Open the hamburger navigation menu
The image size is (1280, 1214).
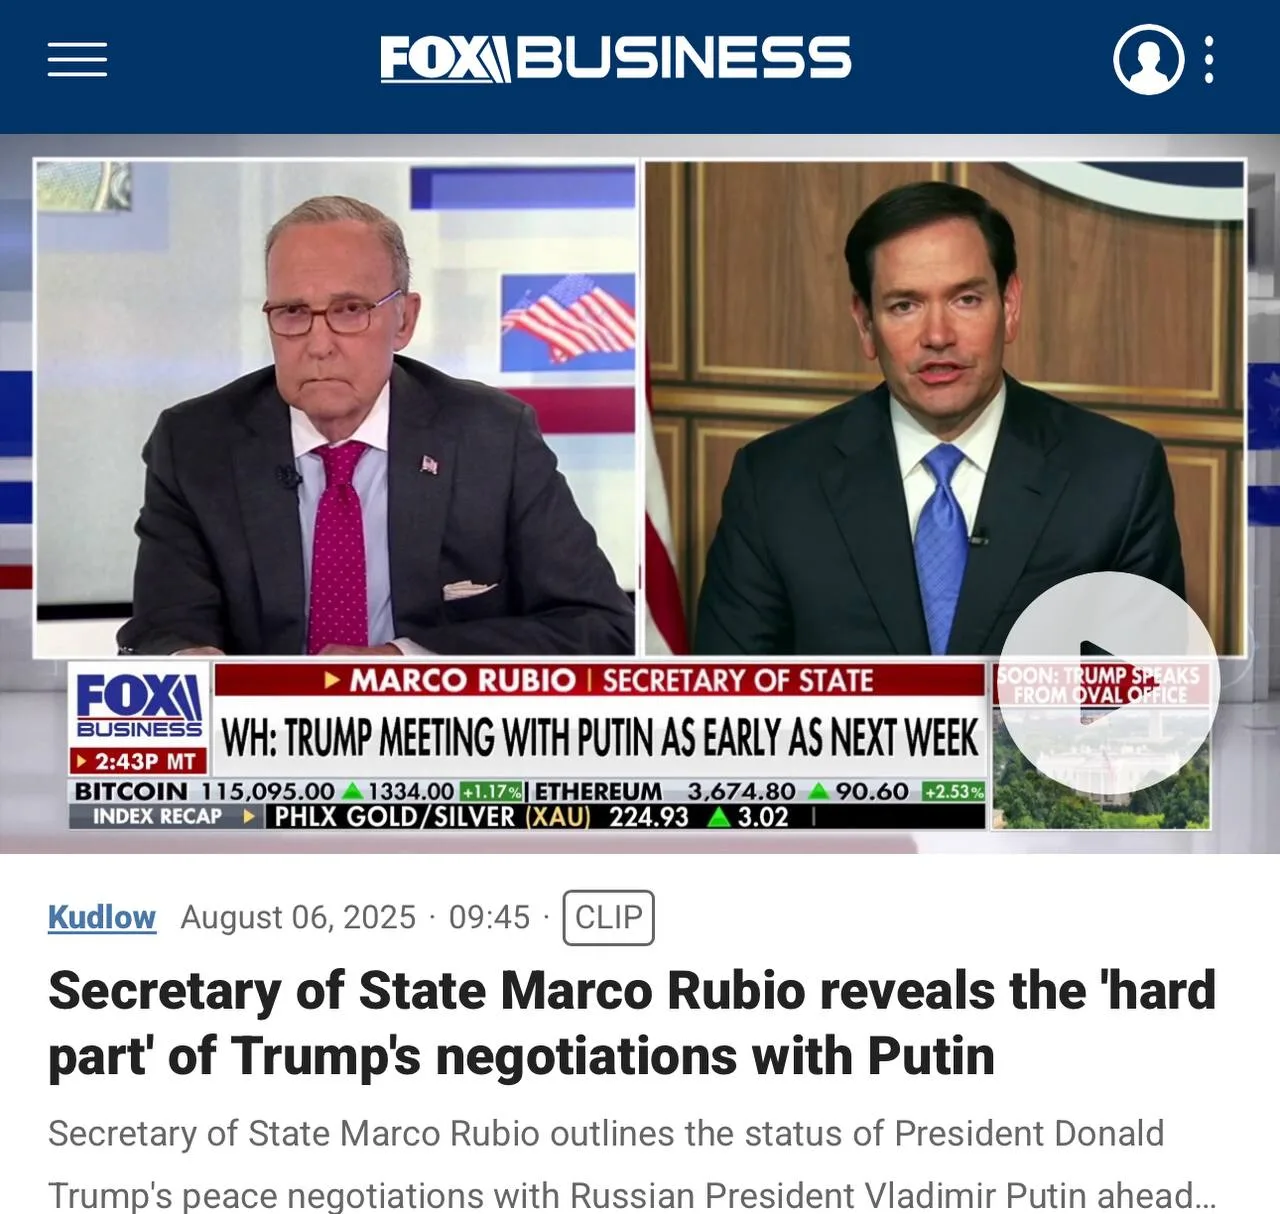[x=77, y=60]
